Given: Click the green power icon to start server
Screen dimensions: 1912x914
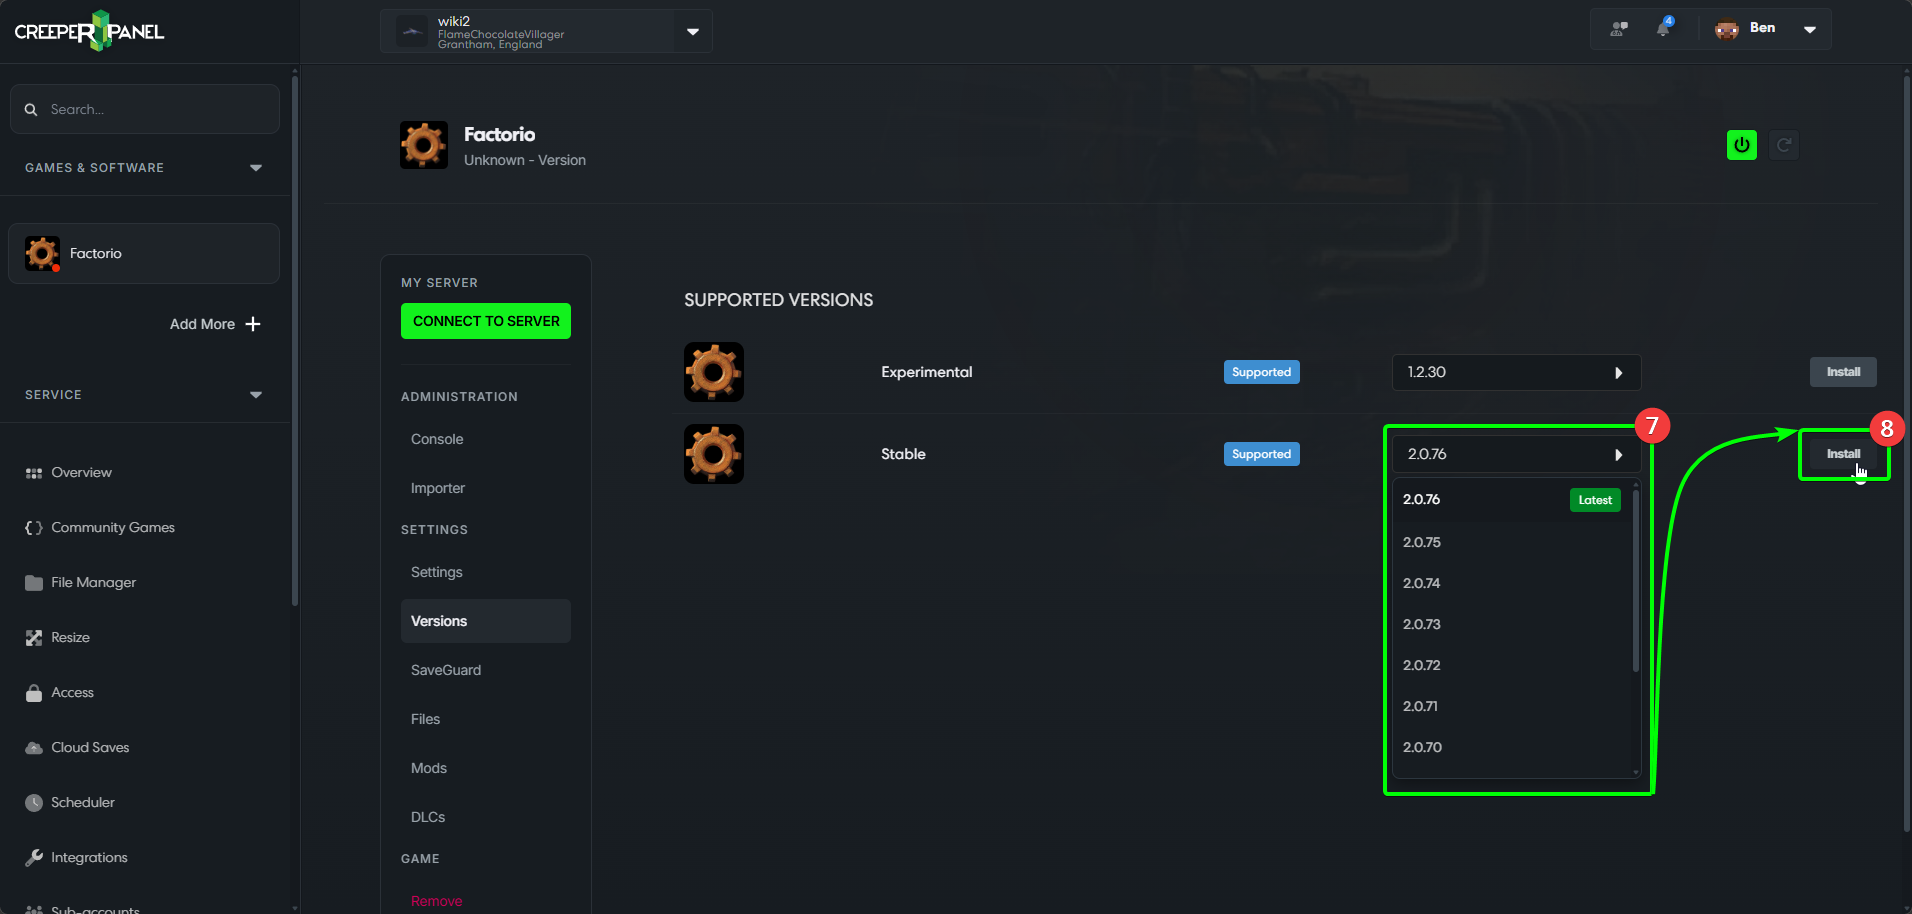Looking at the screenshot, I should click(1741, 144).
